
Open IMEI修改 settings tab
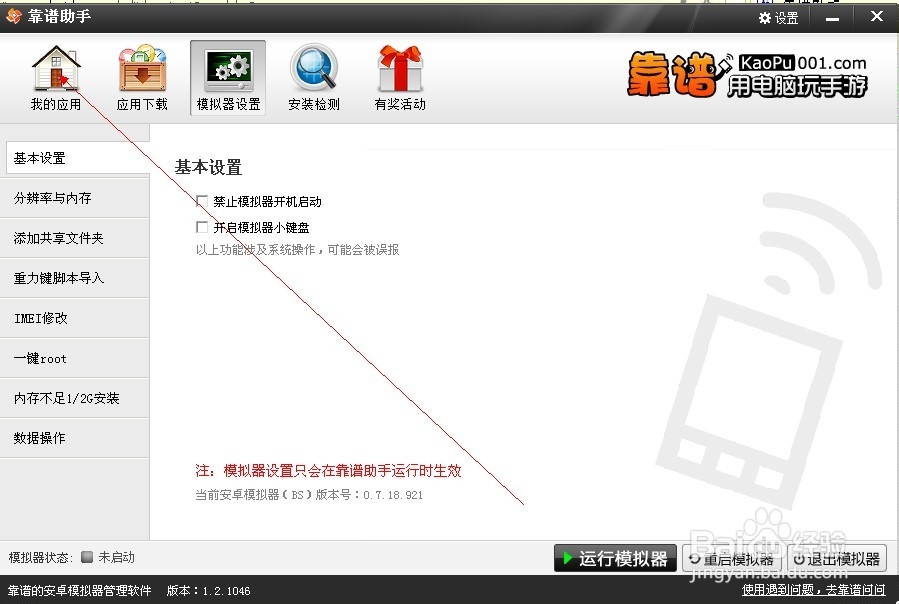click(75, 318)
